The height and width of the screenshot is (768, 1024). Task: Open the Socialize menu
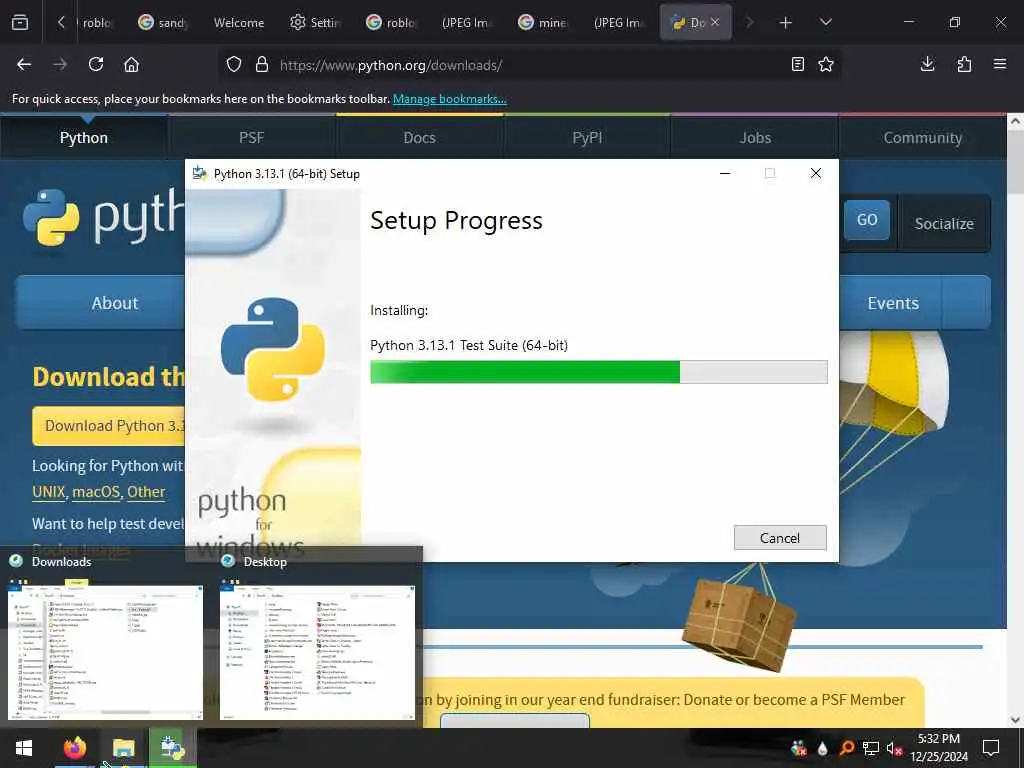tap(944, 224)
